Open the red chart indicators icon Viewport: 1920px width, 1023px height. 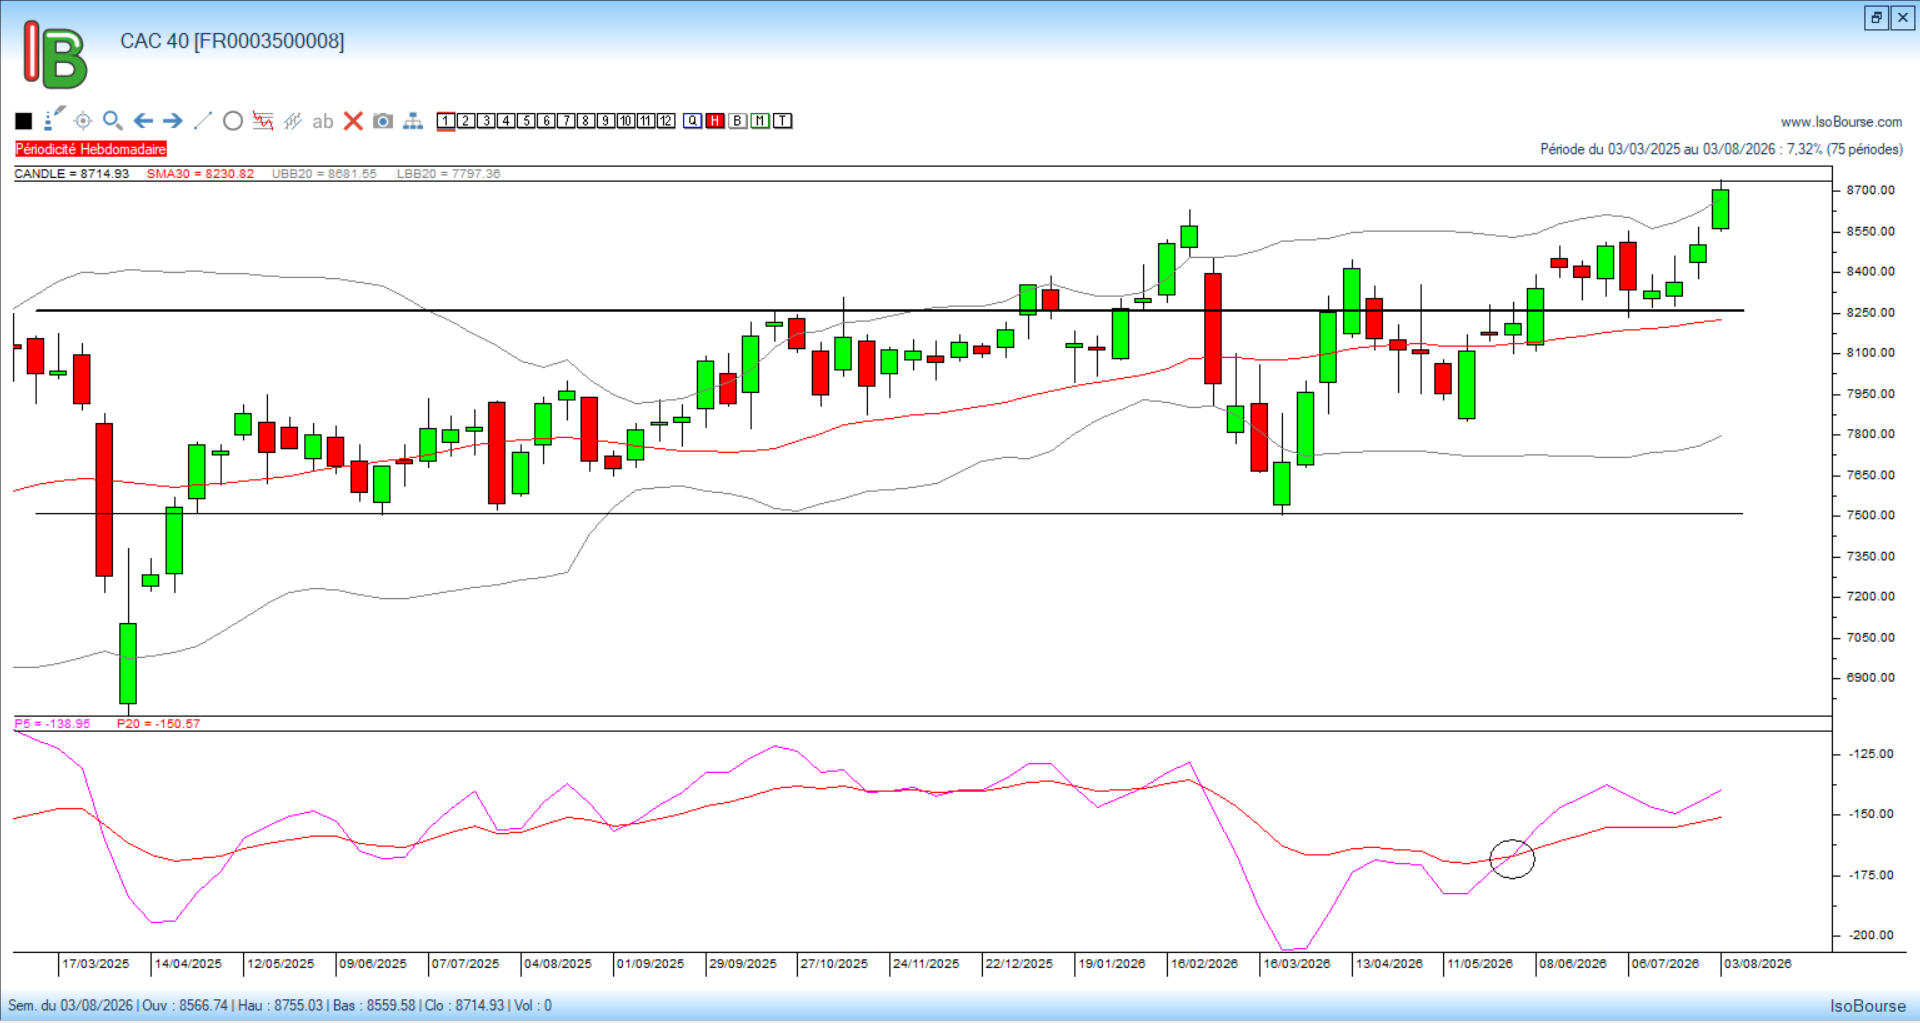click(x=263, y=121)
